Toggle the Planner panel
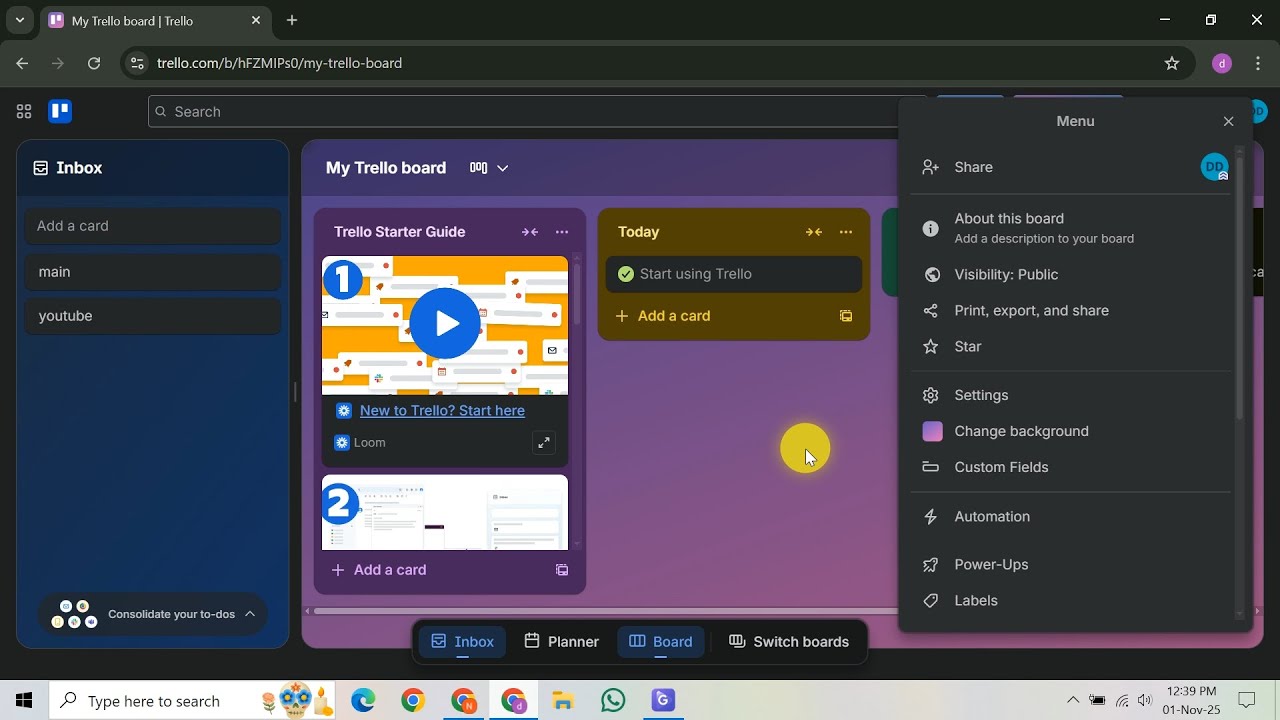This screenshot has height=720, width=1280. pos(561,642)
